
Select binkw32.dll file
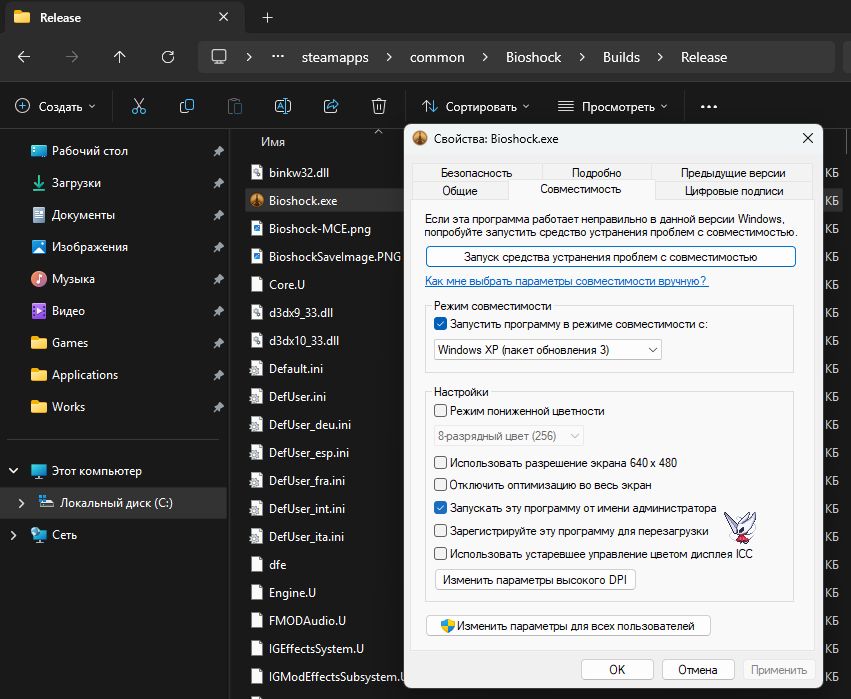(x=299, y=173)
